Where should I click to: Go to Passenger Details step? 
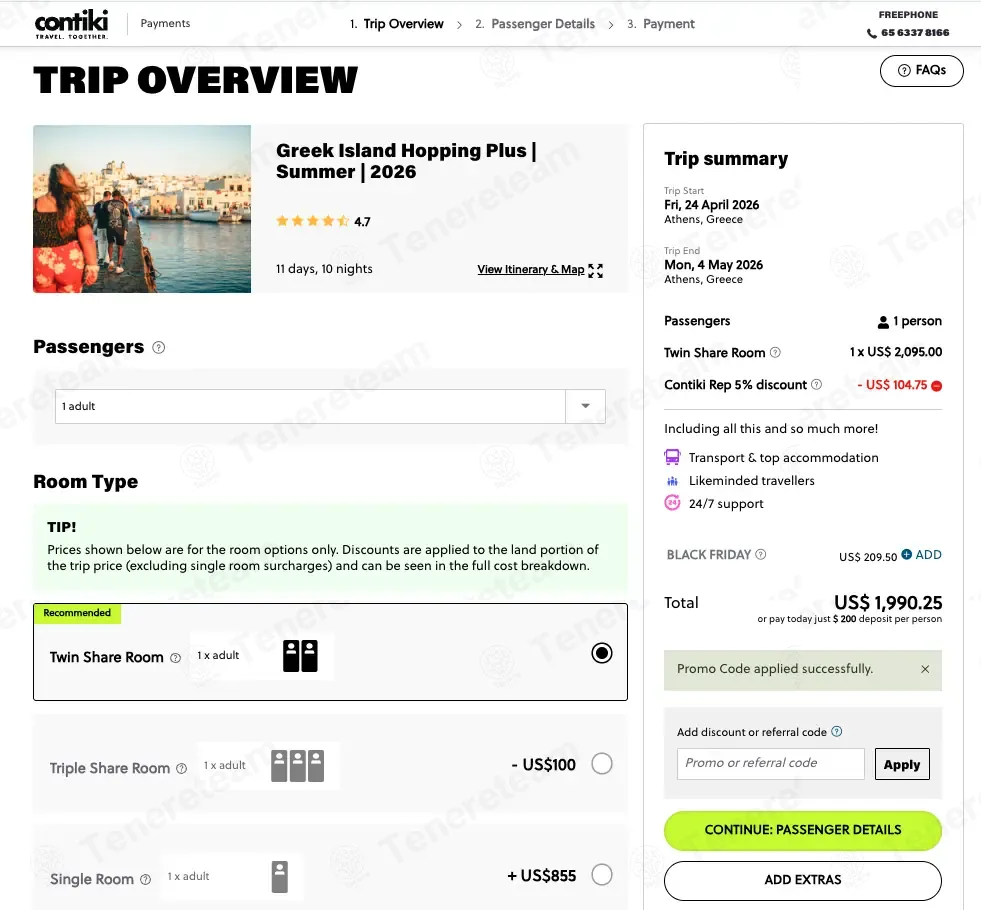pos(535,24)
